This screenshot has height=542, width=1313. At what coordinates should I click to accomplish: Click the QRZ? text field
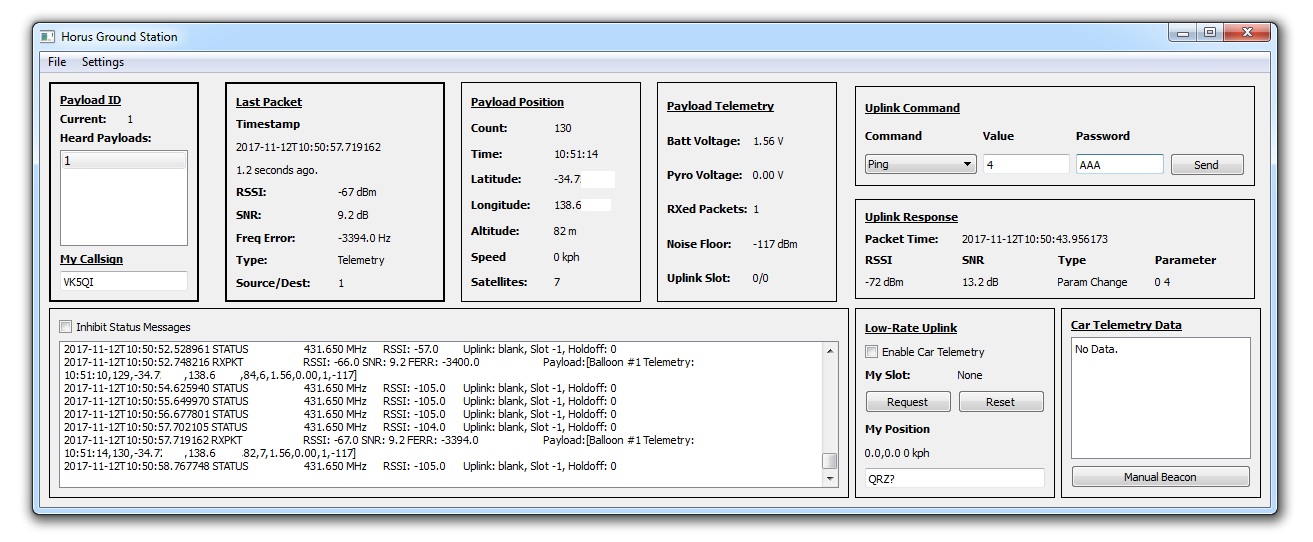click(954, 478)
